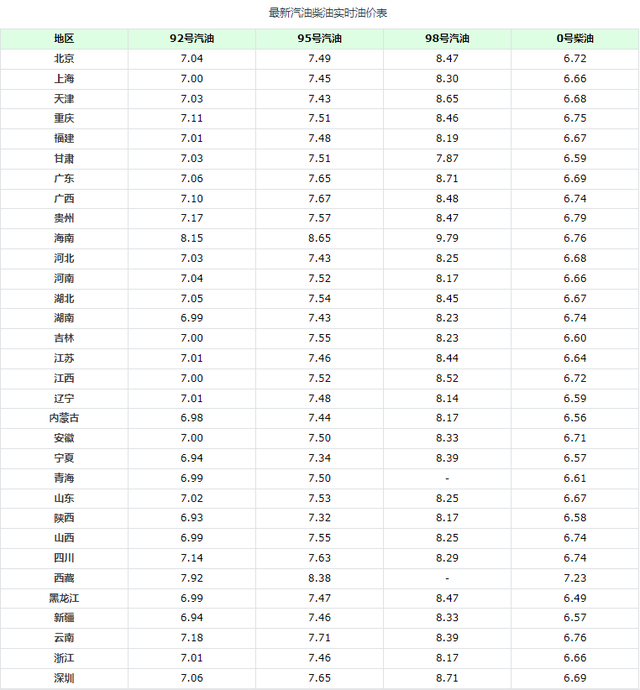Screen dimensions: 640x690
Task: Click the 黑龙江 row label
Action: pos(64,598)
